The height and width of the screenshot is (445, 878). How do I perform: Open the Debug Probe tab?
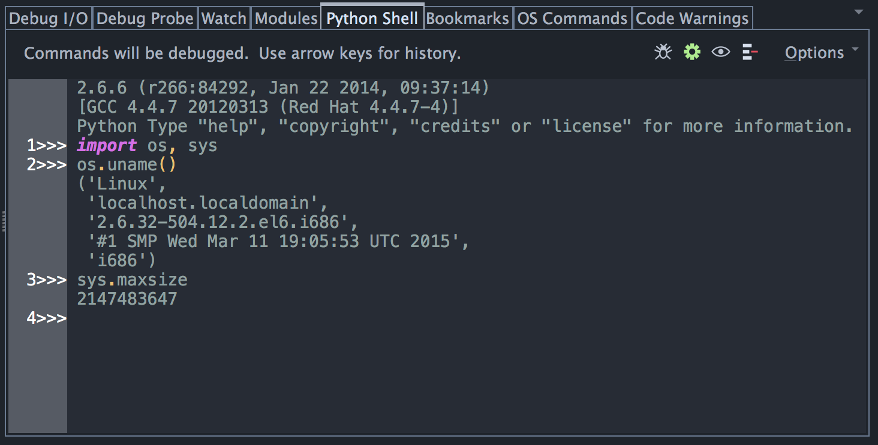tap(144, 18)
